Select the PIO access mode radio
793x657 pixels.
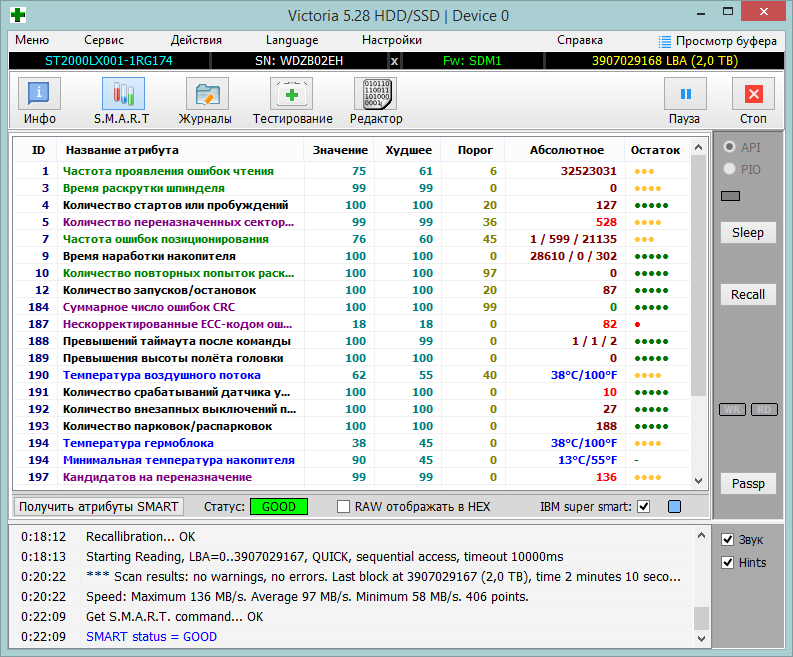click(x=729, y=169)
